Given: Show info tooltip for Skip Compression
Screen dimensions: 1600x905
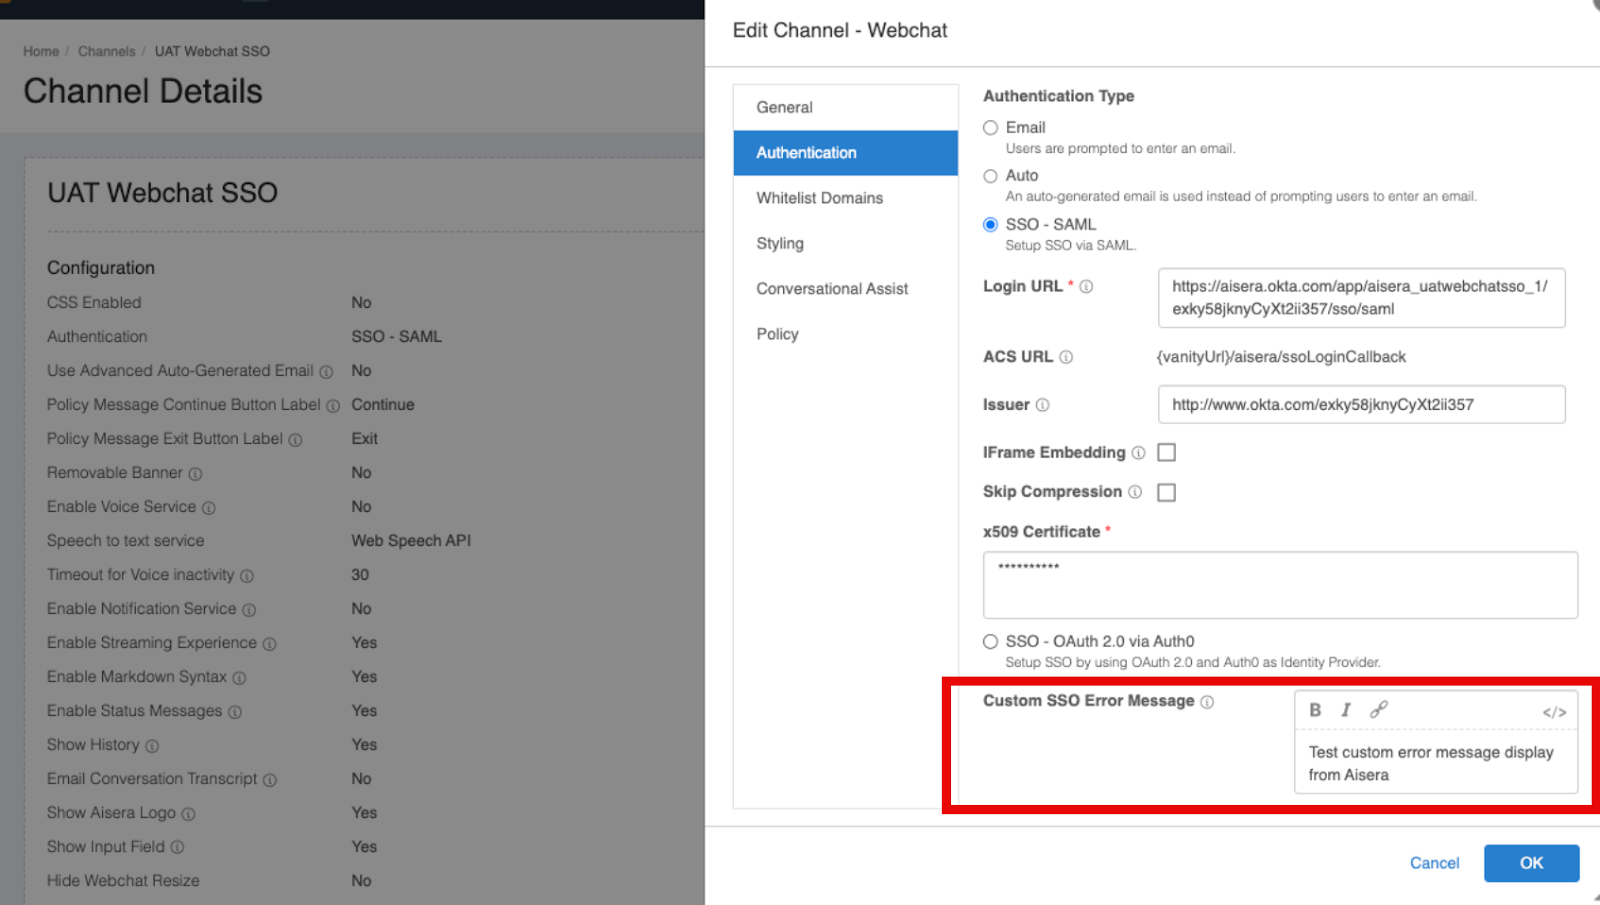Looking at the screenshot, I should point(1135,492).
